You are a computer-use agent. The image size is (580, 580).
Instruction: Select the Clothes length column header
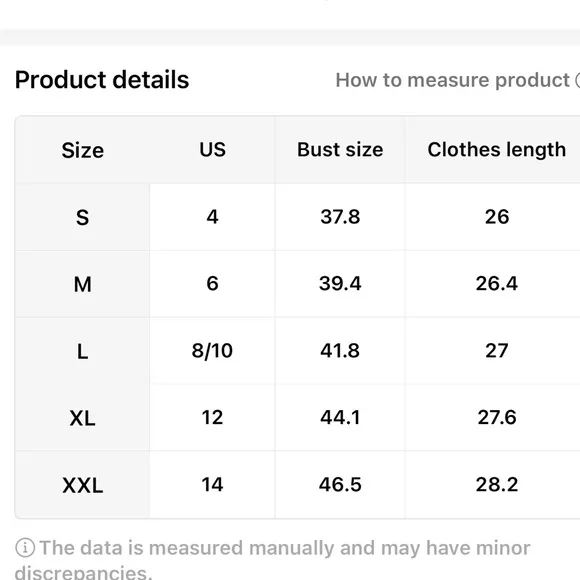click(x=496, y=150)
